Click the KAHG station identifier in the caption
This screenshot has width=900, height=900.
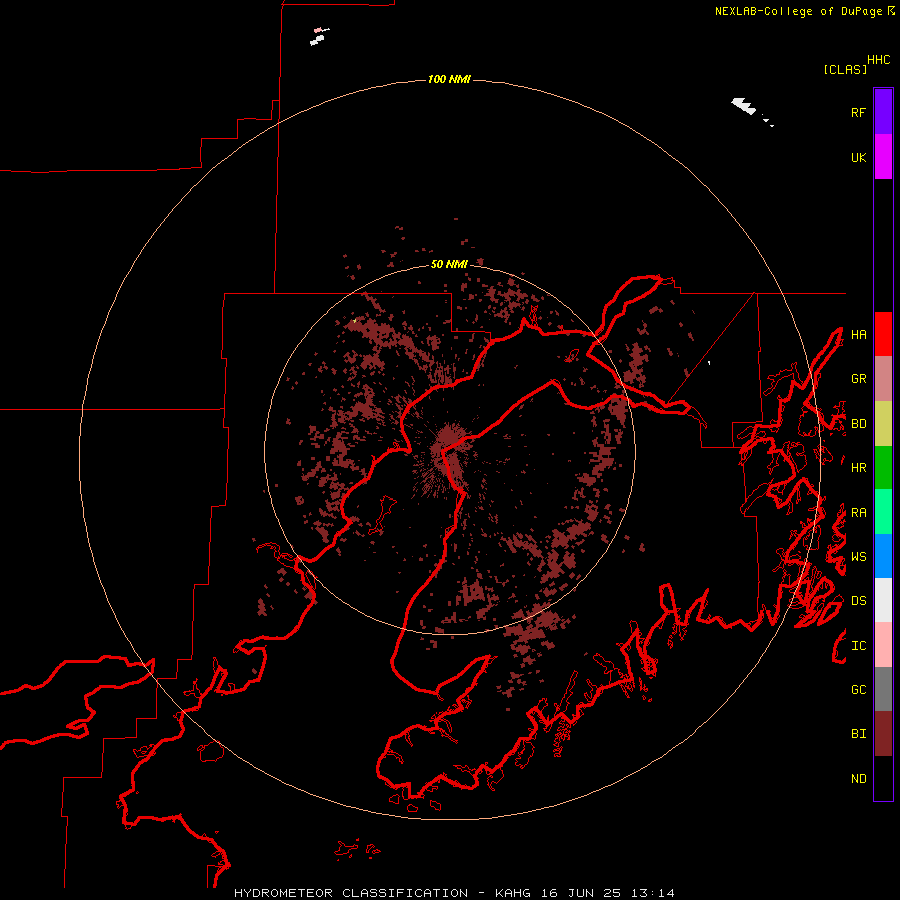pyautogui.click(x=513, y=893)
